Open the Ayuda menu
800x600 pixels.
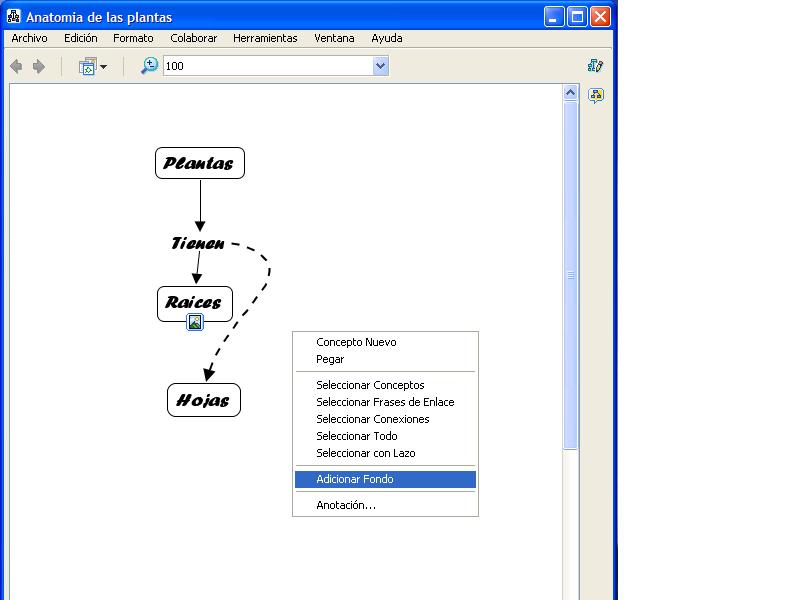point(387,38)
